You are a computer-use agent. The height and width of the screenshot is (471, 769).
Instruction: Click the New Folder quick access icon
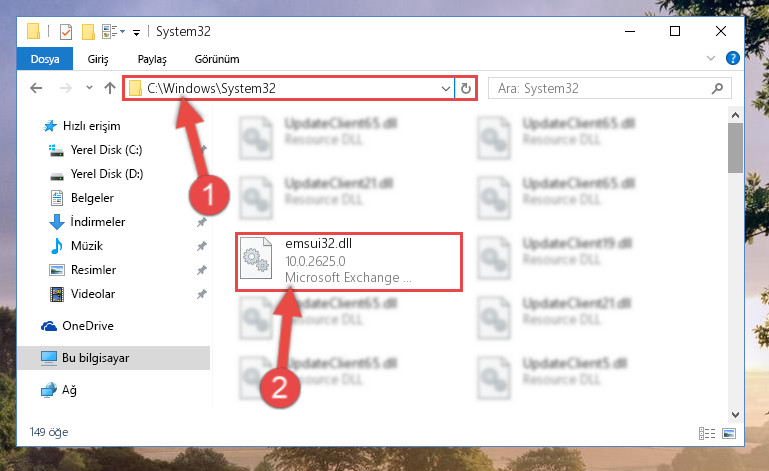tap(88, 32)
